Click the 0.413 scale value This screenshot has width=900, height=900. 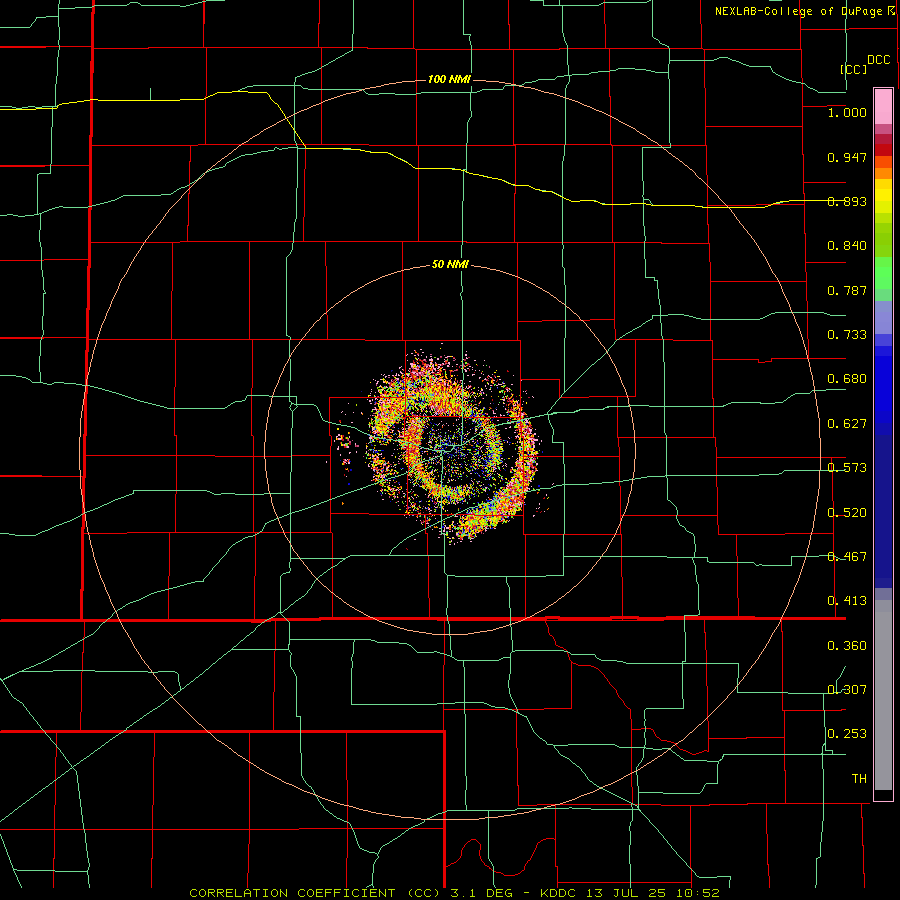point(847,601)
